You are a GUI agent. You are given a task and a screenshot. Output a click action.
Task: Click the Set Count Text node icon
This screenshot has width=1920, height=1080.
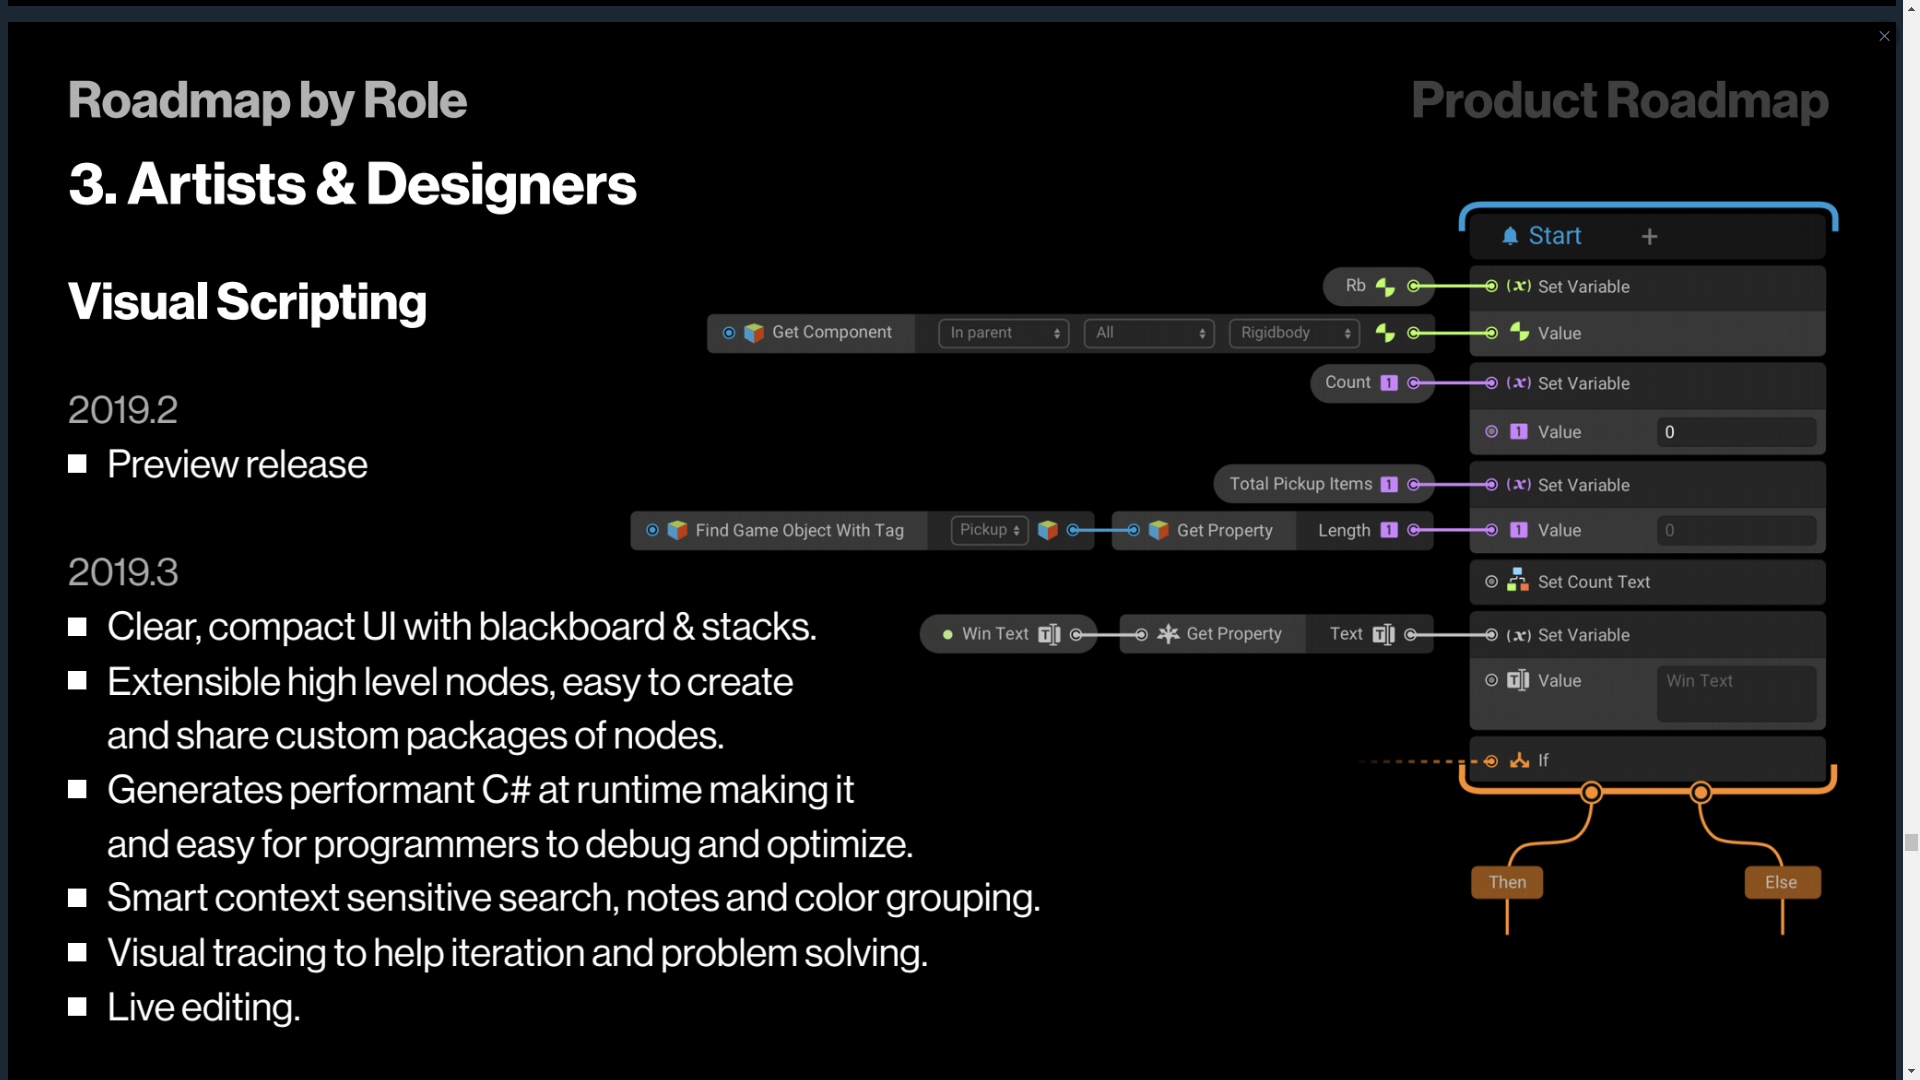coord(1517,581)
